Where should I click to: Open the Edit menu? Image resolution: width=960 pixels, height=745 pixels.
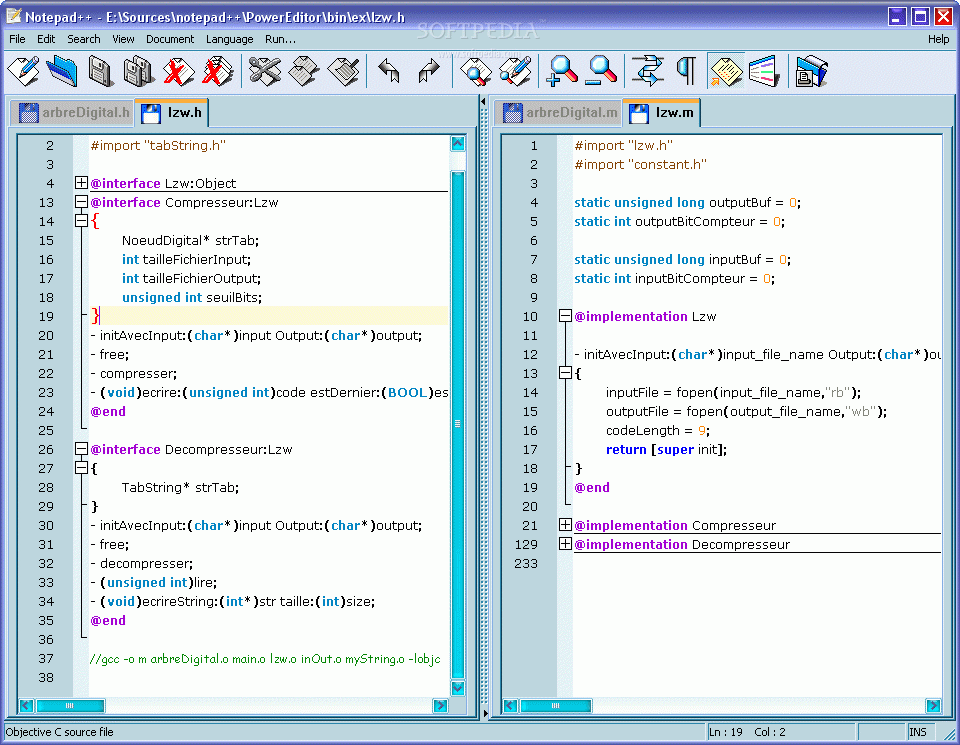pos(46,39)
